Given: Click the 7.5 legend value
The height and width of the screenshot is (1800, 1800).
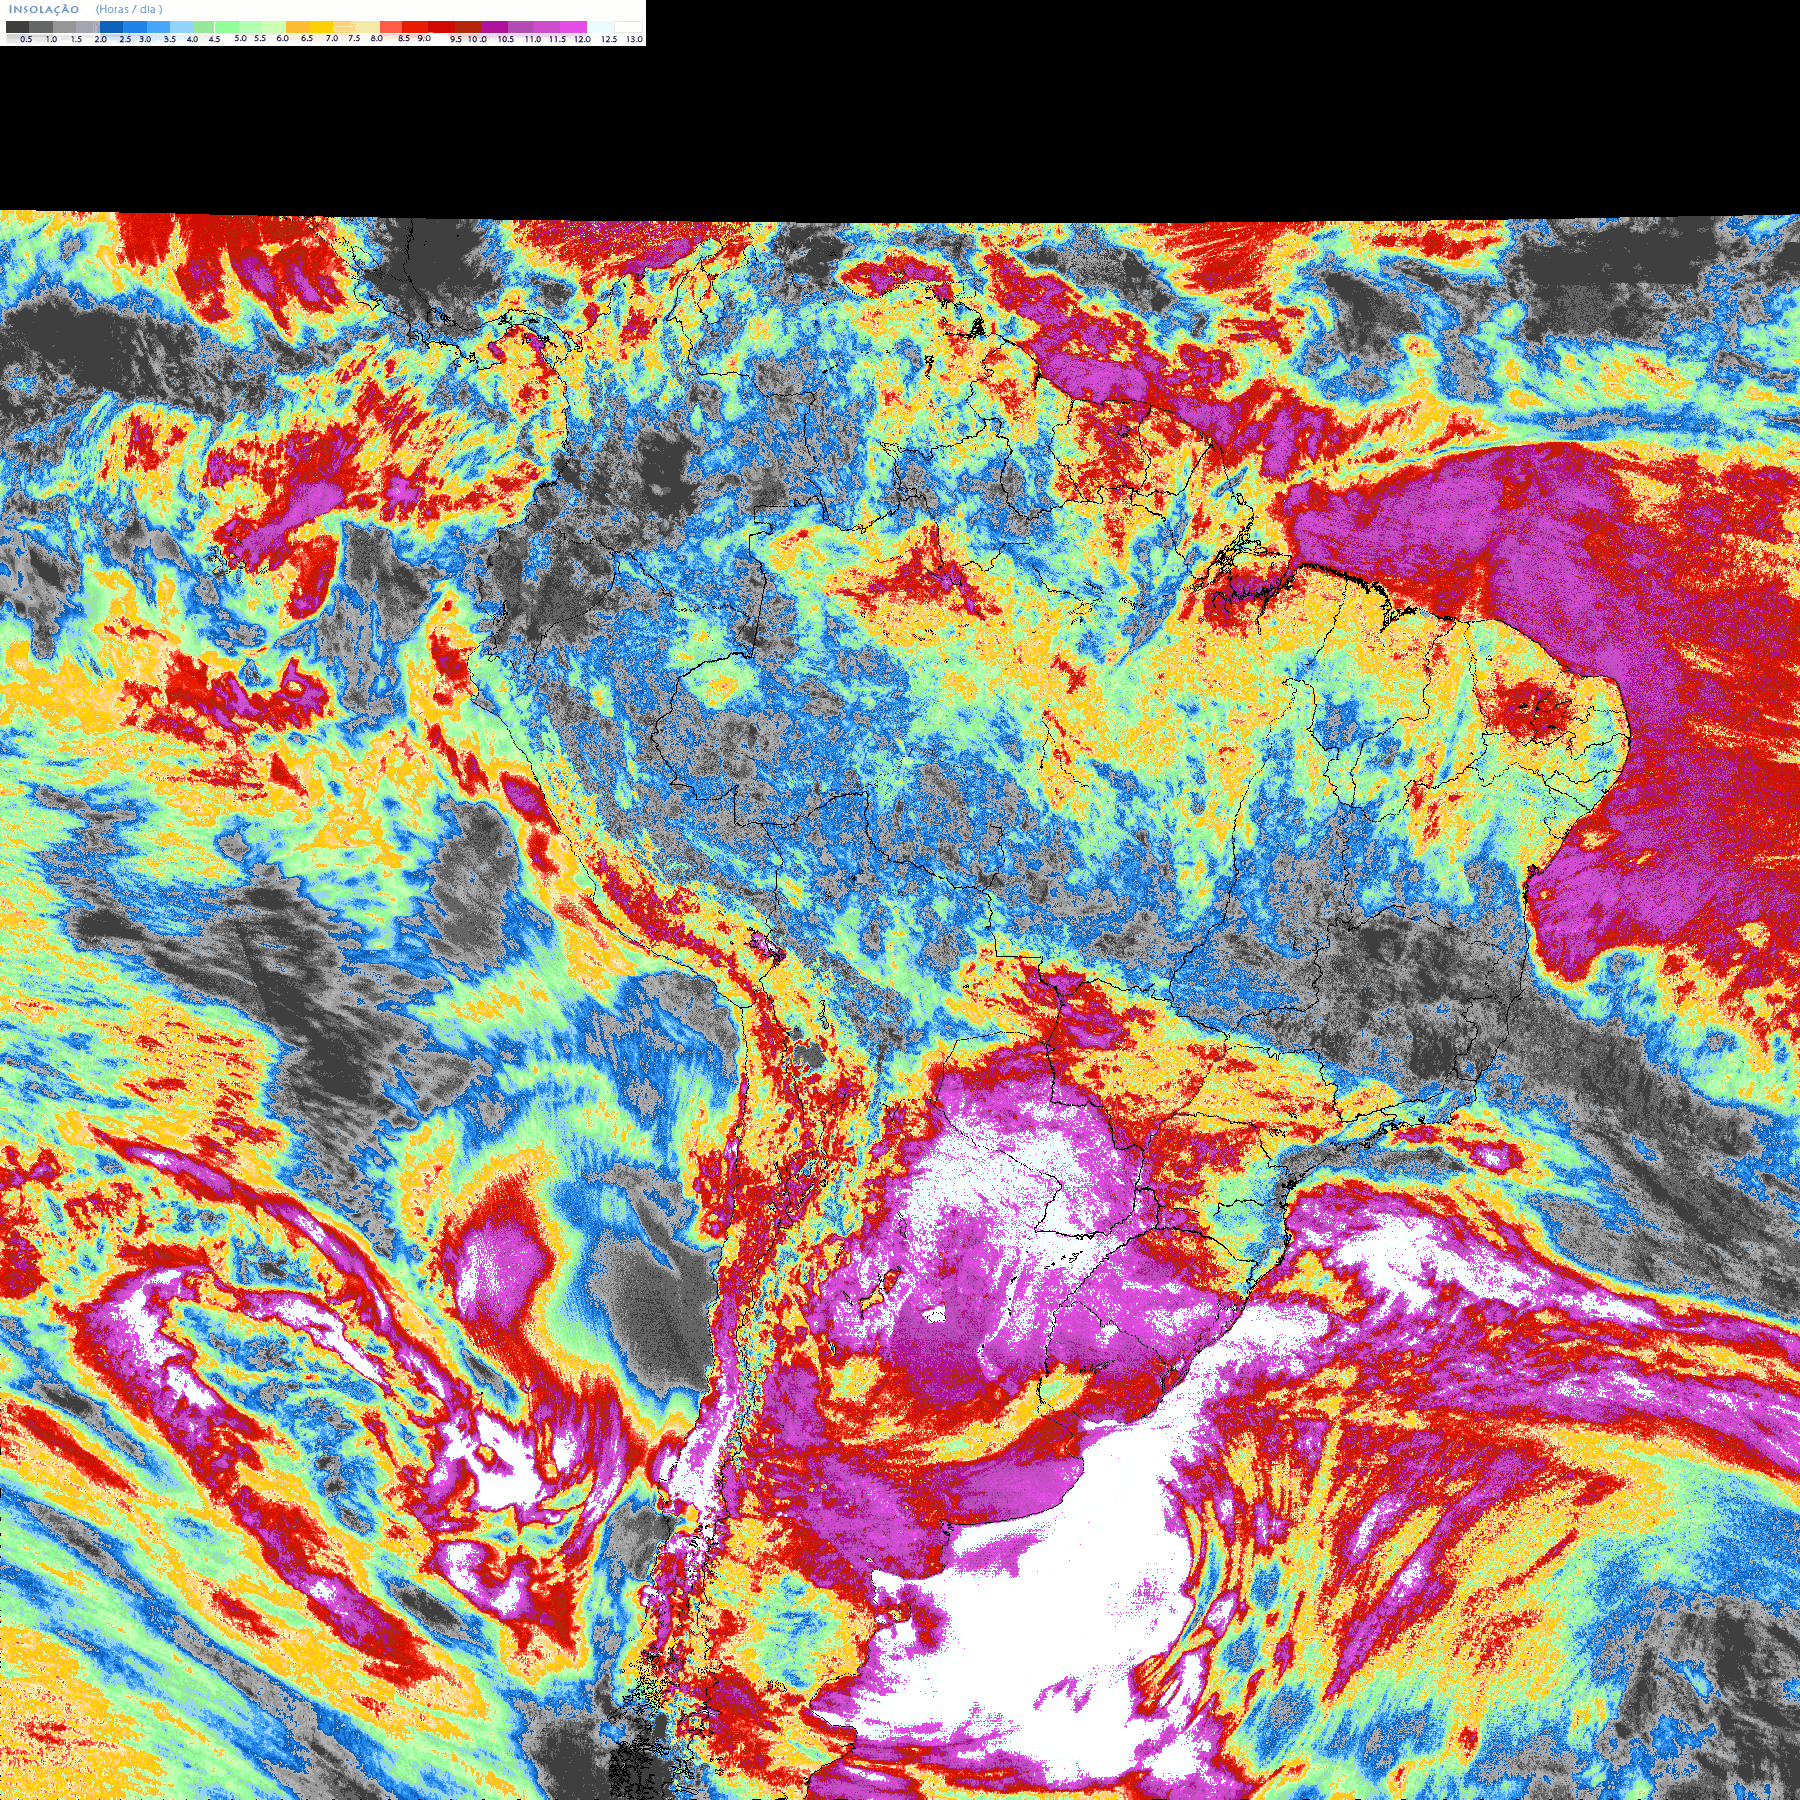Looking at the screenshot, I should 354,38.
